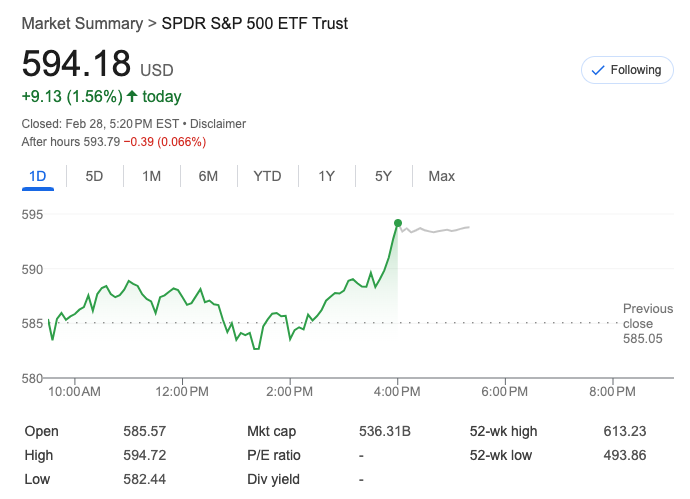This screenshot has height=499, width=690.
Task: Toggle the Following button
Action: coord(626,70)
